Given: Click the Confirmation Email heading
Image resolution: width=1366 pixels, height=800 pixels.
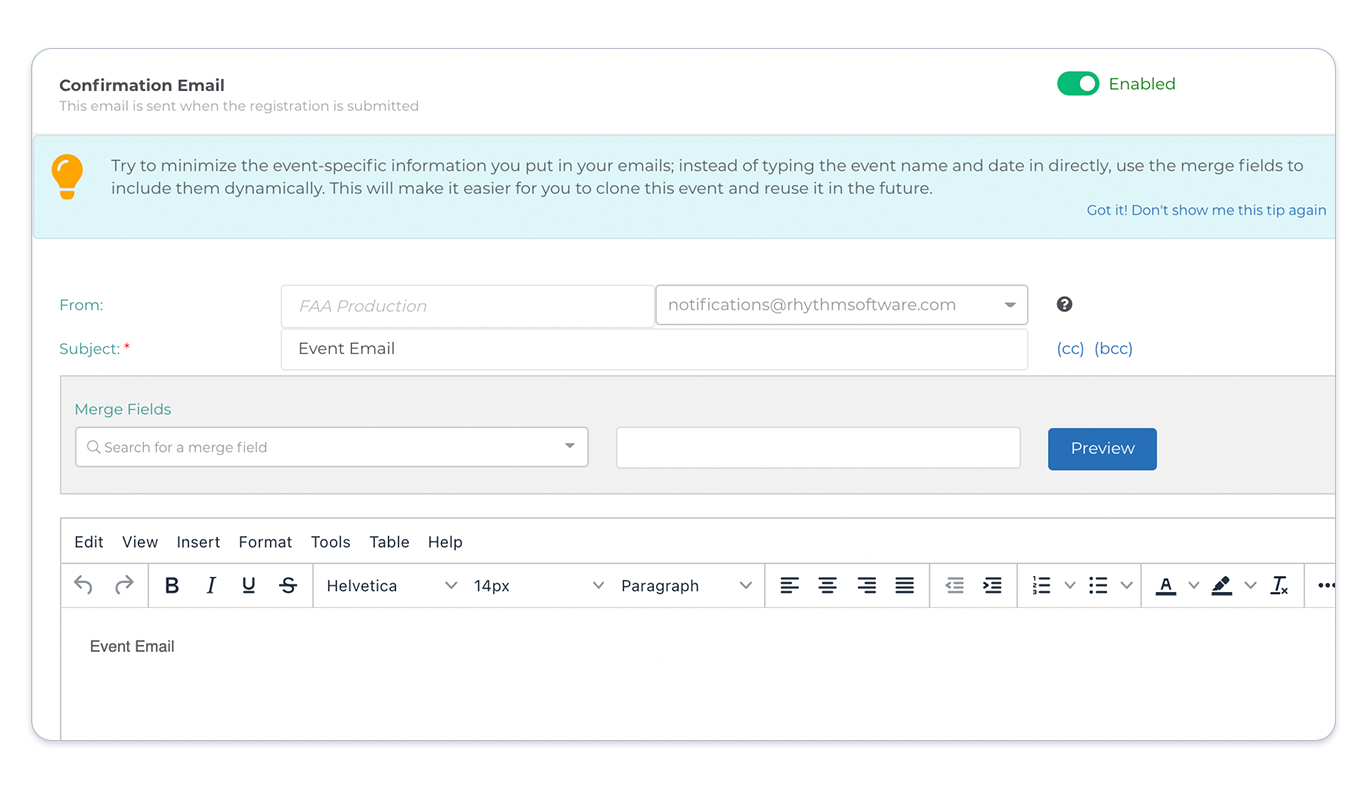Looking at the screenshot, I should tap(142, 86).
